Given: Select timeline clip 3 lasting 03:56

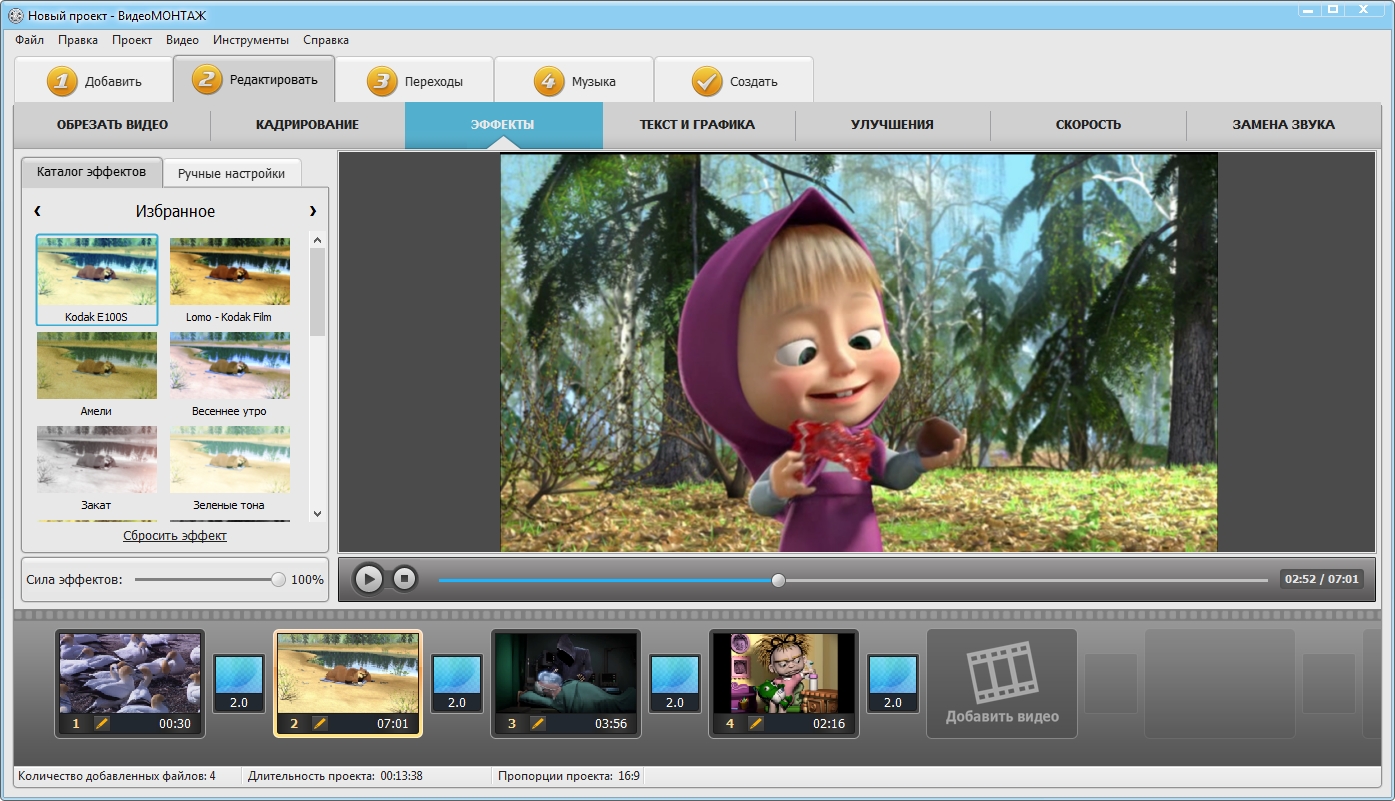Looking at the screenshot, I should [x=566, y=684].
